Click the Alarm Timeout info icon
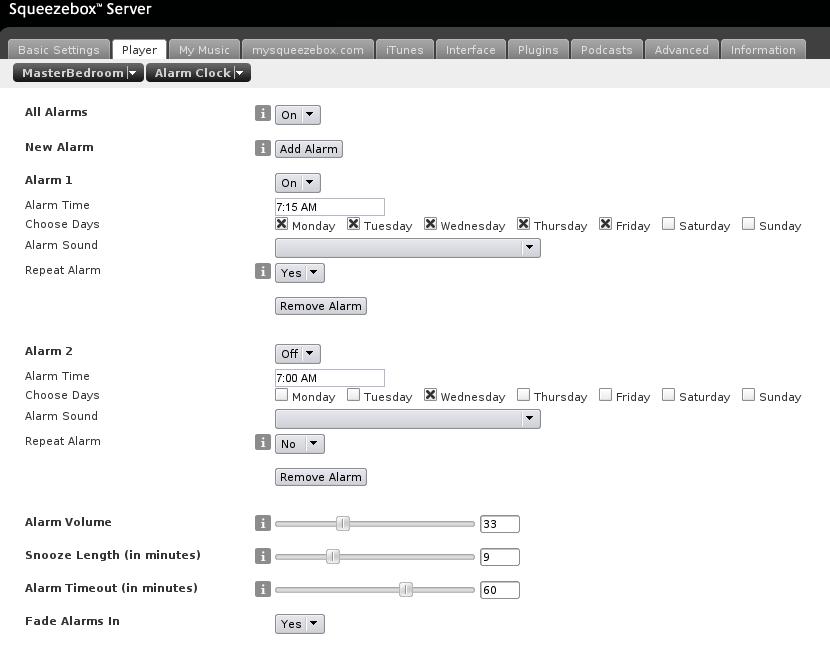 coord(263,589)
